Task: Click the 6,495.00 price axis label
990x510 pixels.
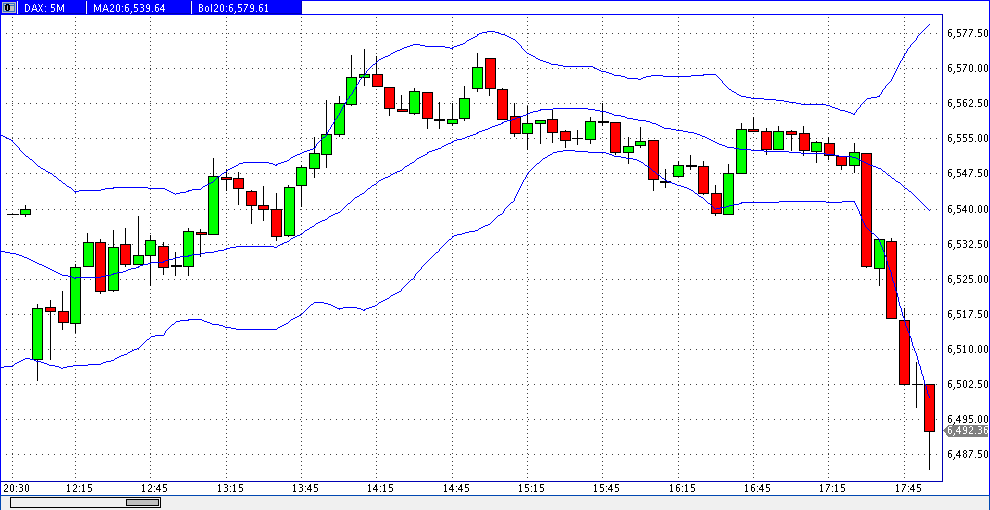Action: click(967, 418)
